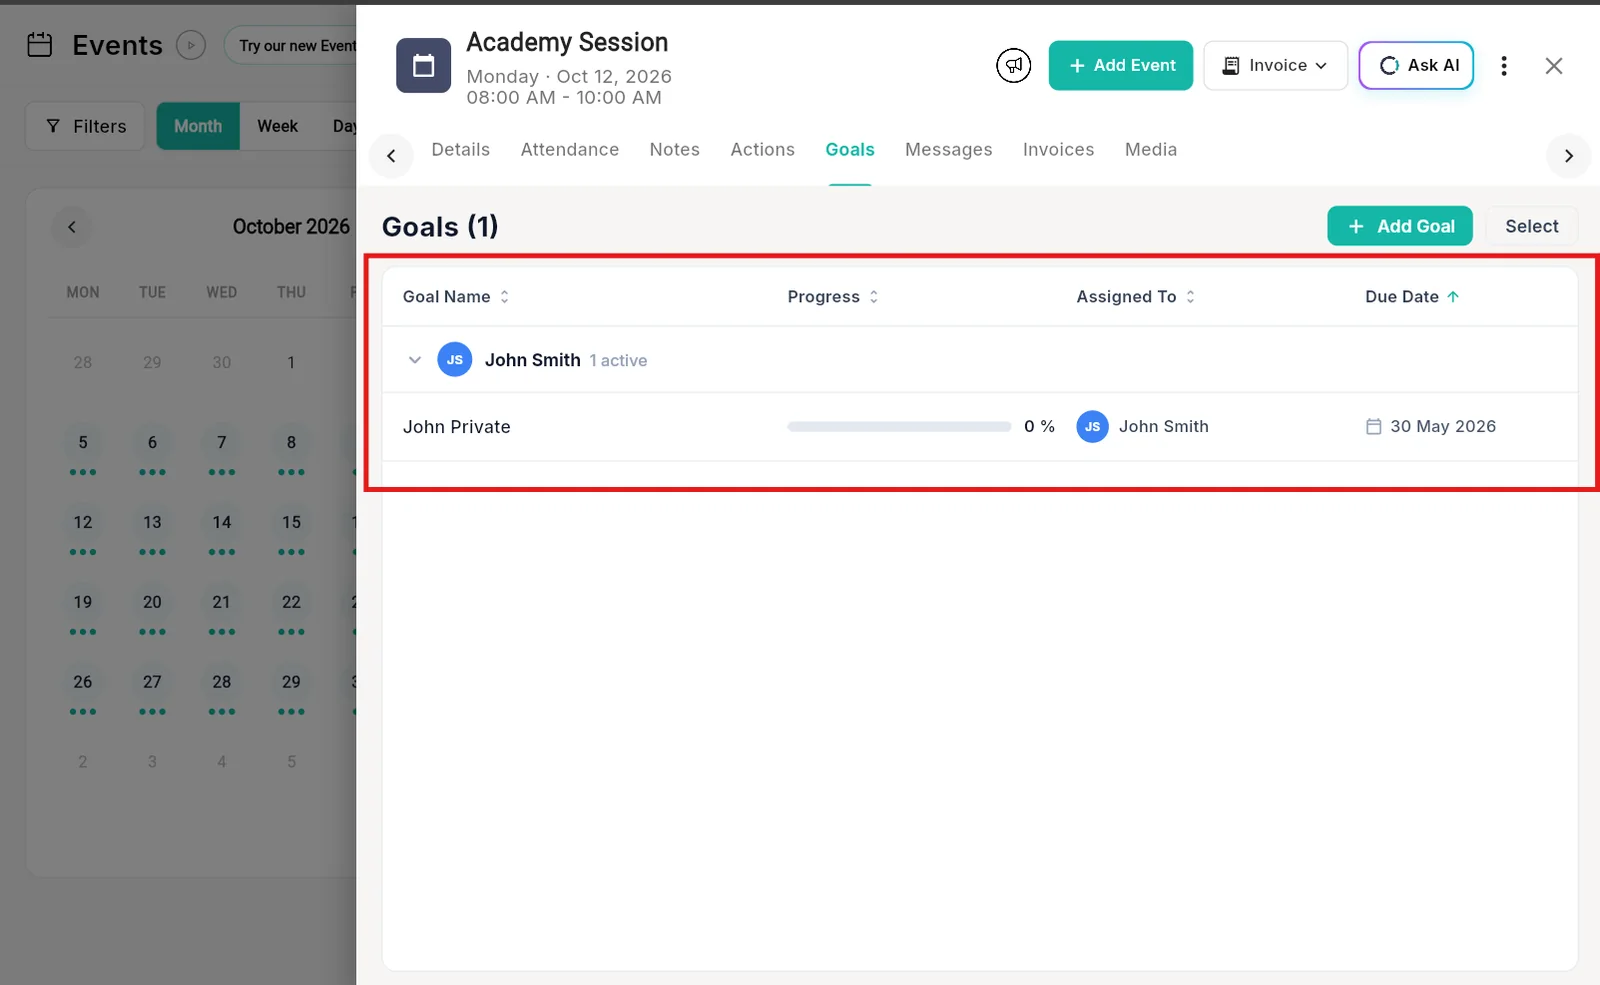Click the Add Goal button
This screenshot has width=1600, height=985.
[x=1400, y=226]
